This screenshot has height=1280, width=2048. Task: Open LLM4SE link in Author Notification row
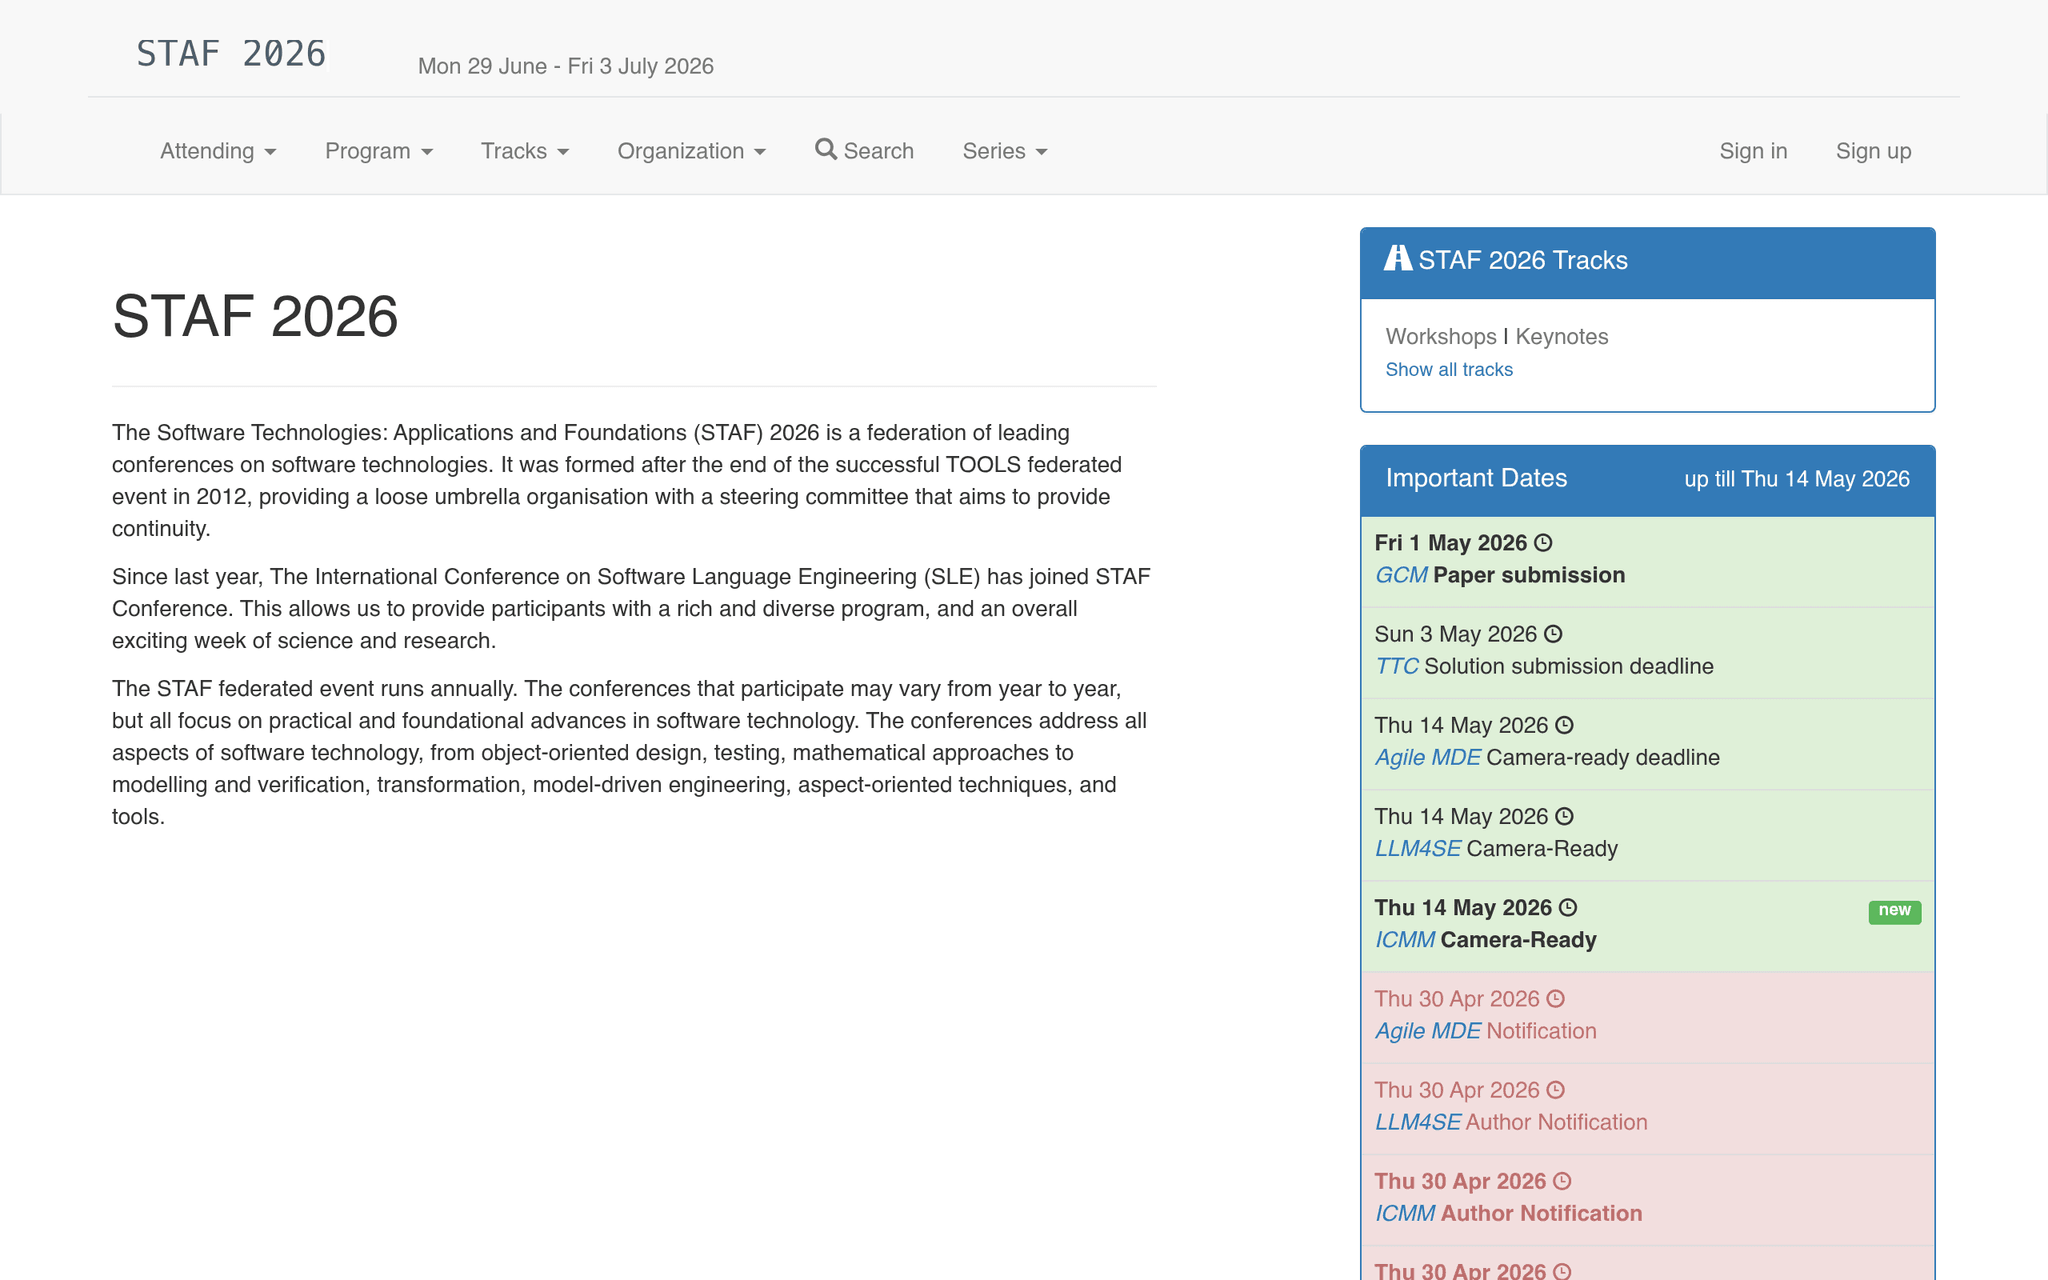point(1417,1121)
